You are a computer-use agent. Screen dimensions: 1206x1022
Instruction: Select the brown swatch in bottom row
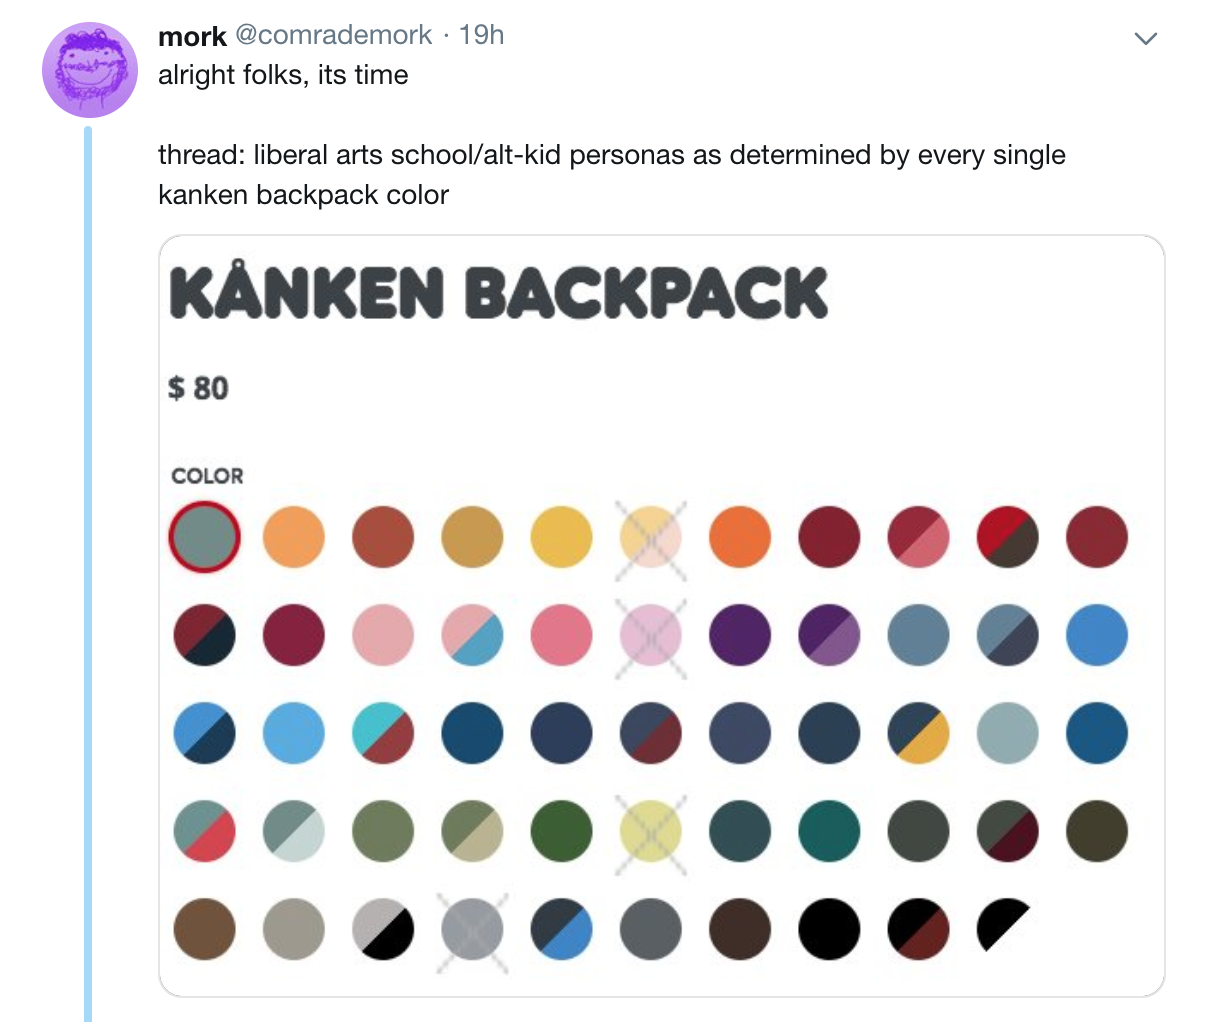pos(204,929)
